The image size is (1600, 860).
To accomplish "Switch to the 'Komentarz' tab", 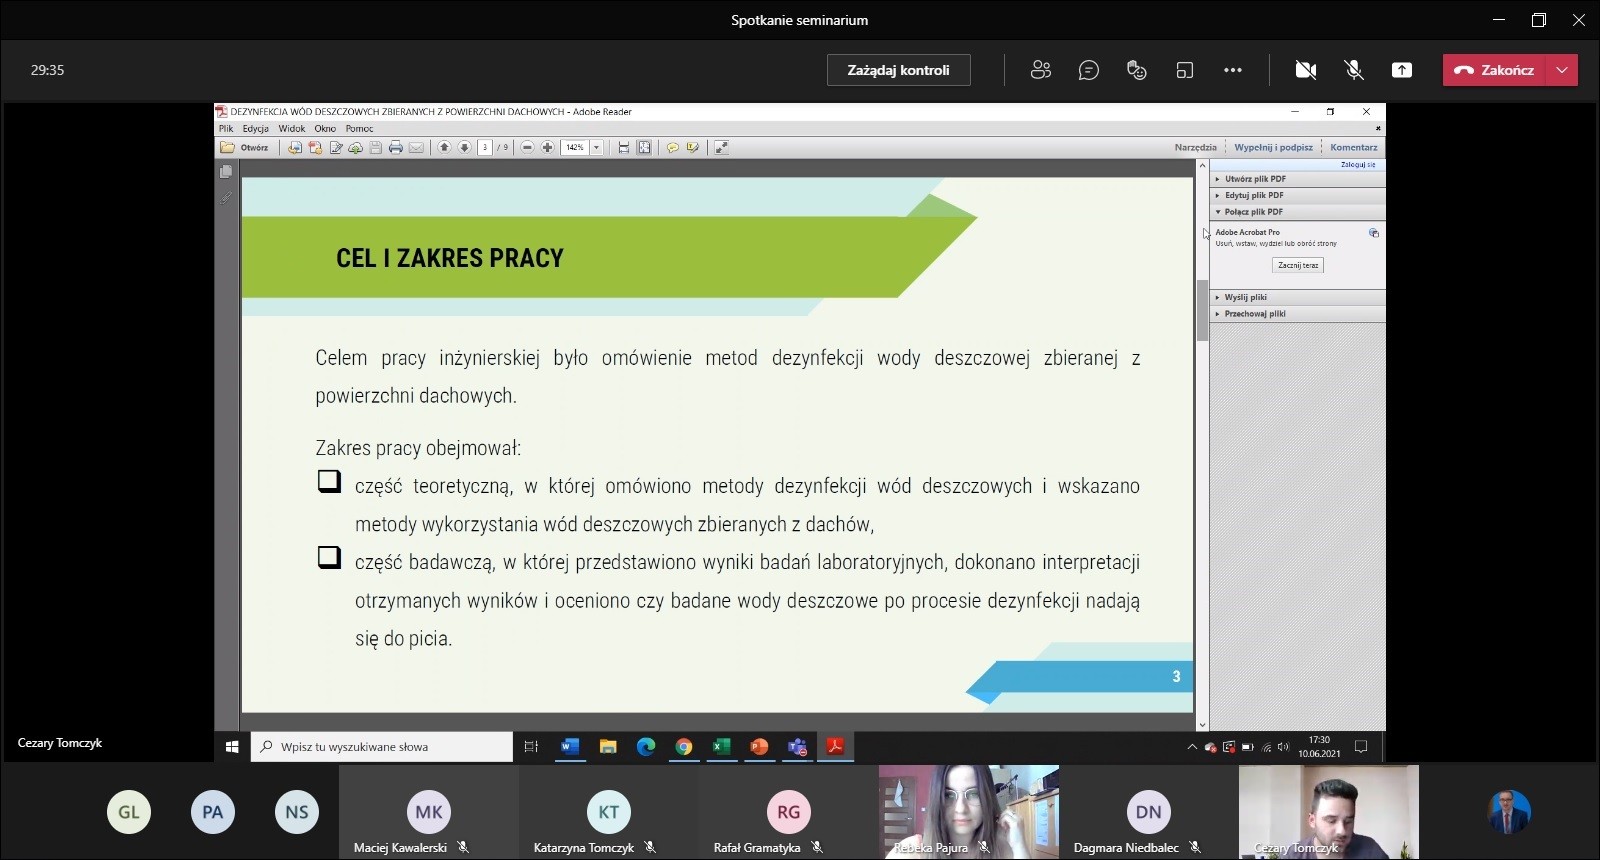I will (x=1353, y=148).
